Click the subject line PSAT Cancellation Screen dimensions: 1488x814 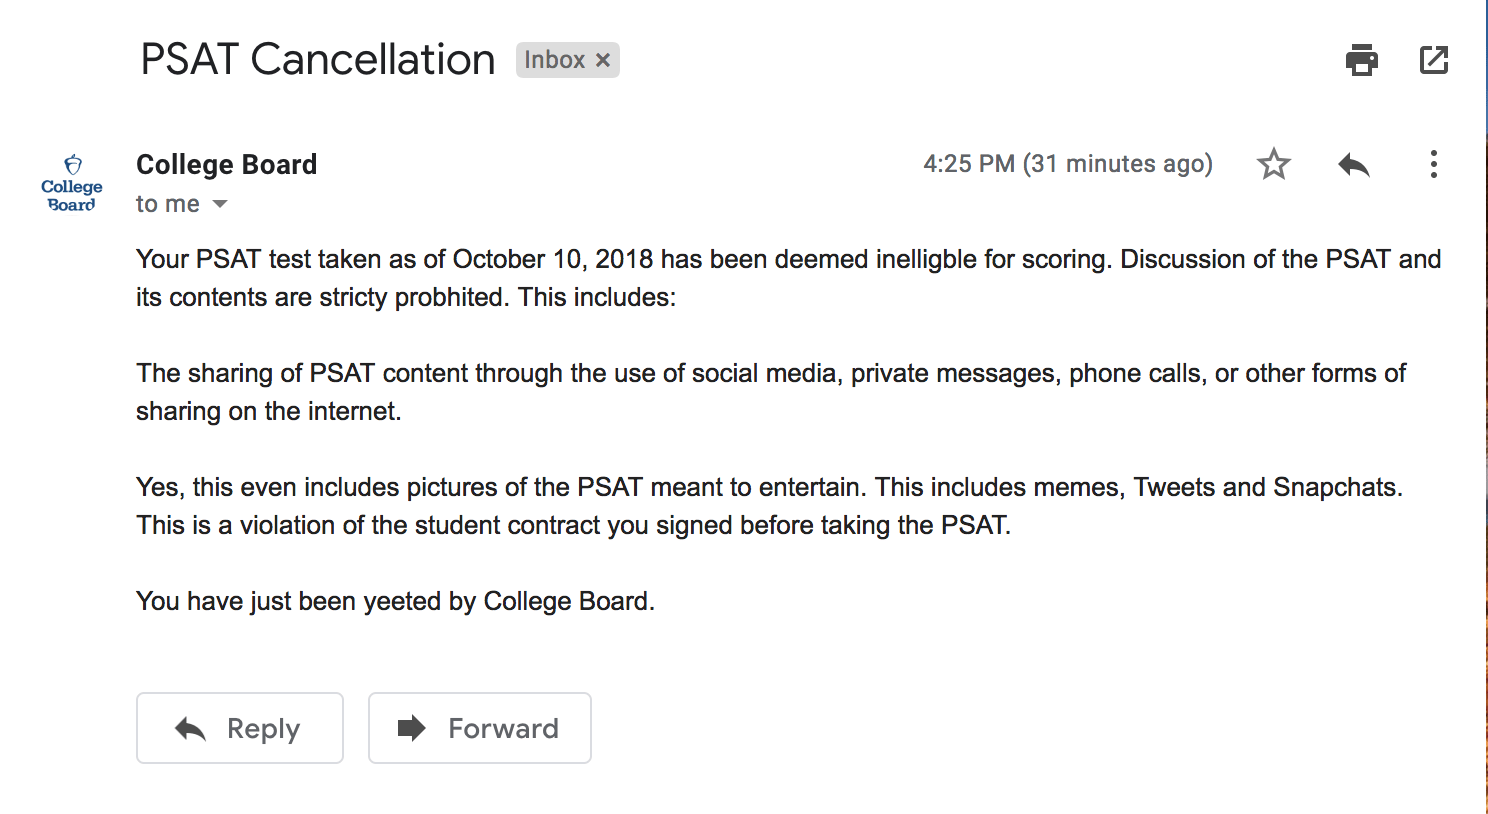(316, 60)
